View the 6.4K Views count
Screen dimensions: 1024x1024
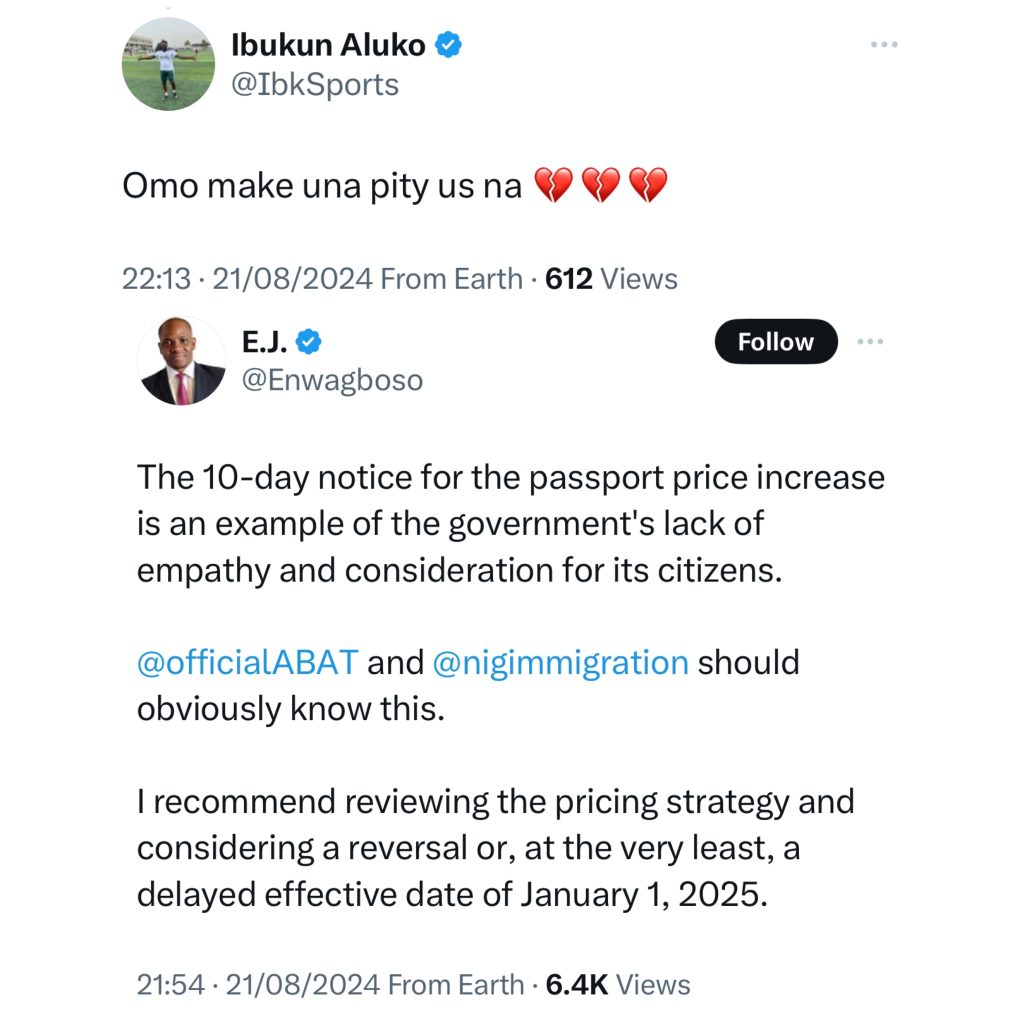618,984
